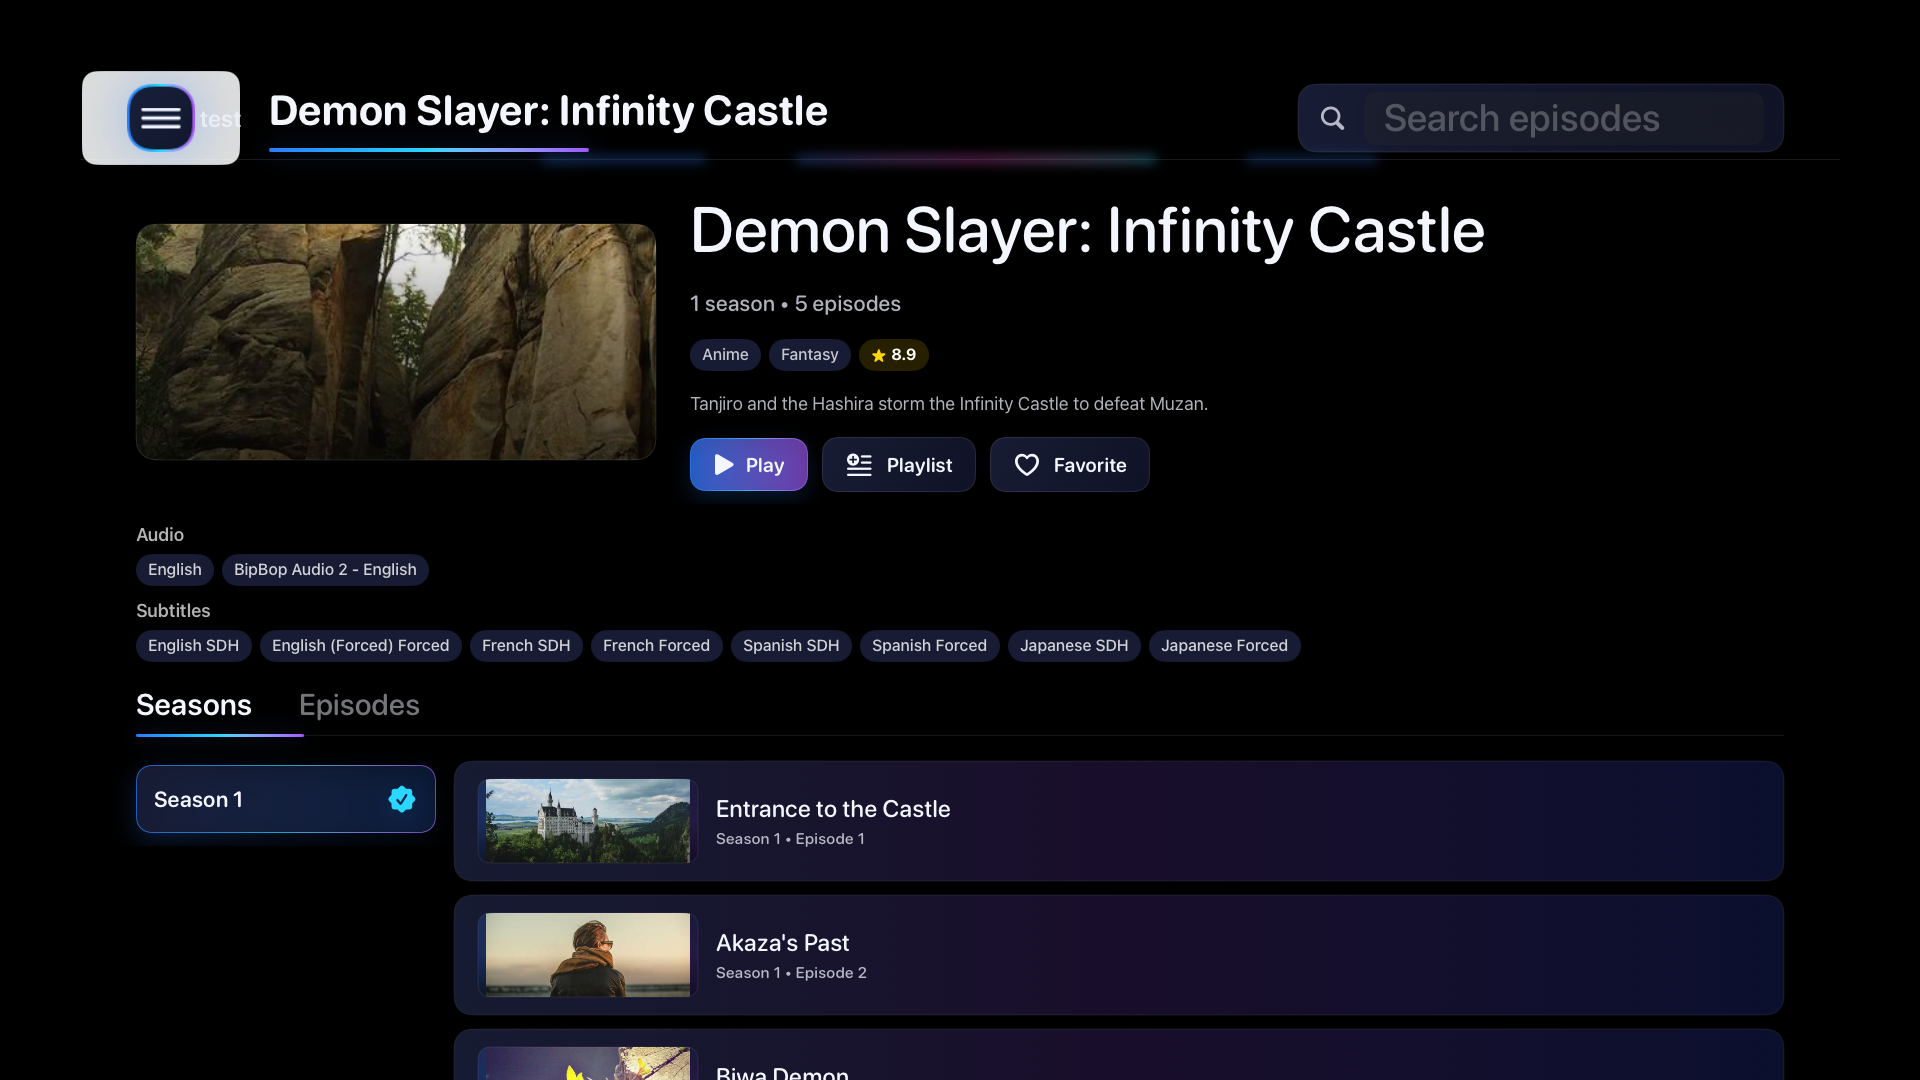Screen dimensions: 1920x1080
Task: Select the Fantasy genre tag
Action: 809,355
